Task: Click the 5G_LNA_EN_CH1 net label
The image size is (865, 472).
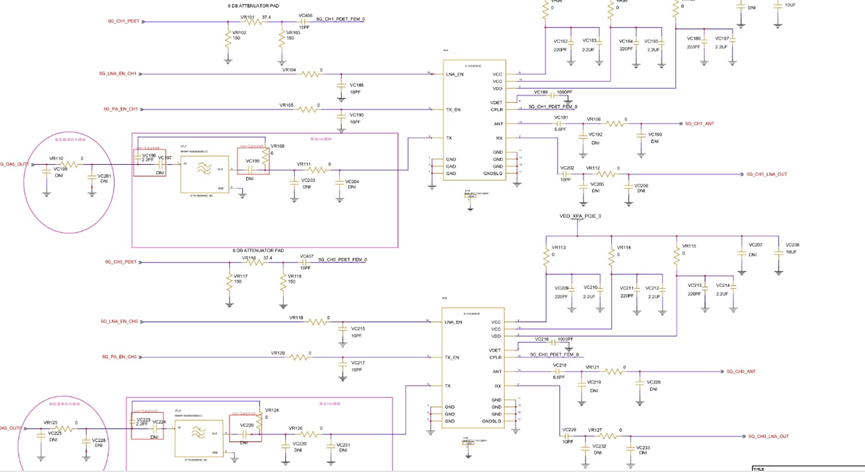Action: [x=118, y=74]
